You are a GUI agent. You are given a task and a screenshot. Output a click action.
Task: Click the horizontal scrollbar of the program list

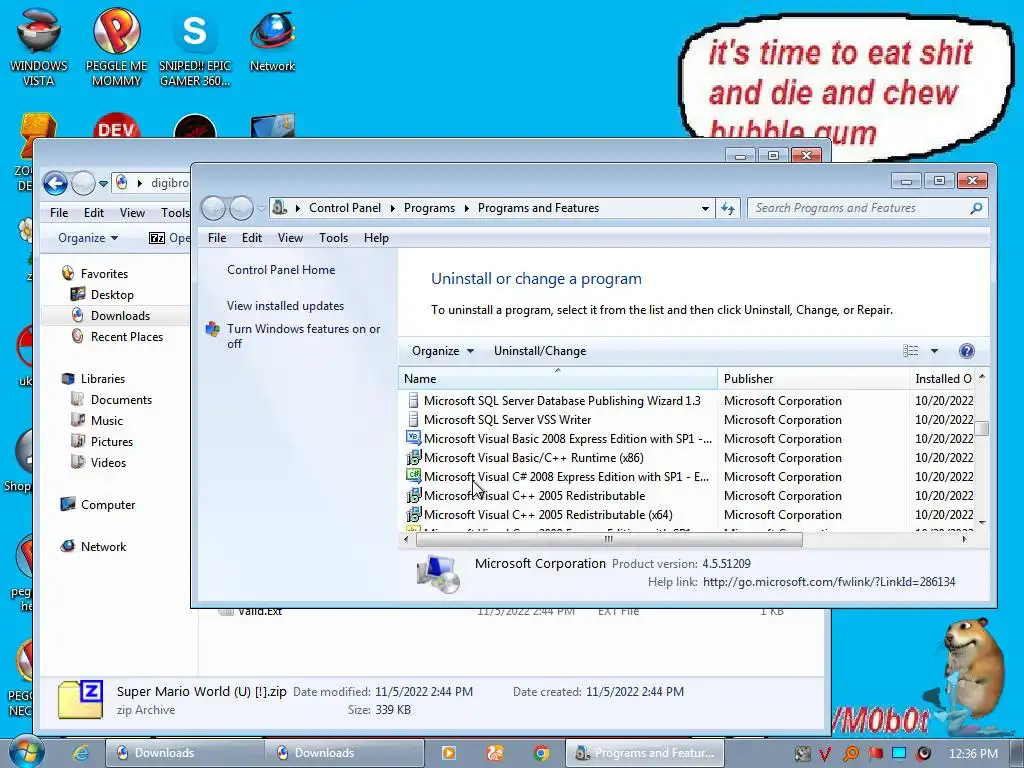point(609,539)
